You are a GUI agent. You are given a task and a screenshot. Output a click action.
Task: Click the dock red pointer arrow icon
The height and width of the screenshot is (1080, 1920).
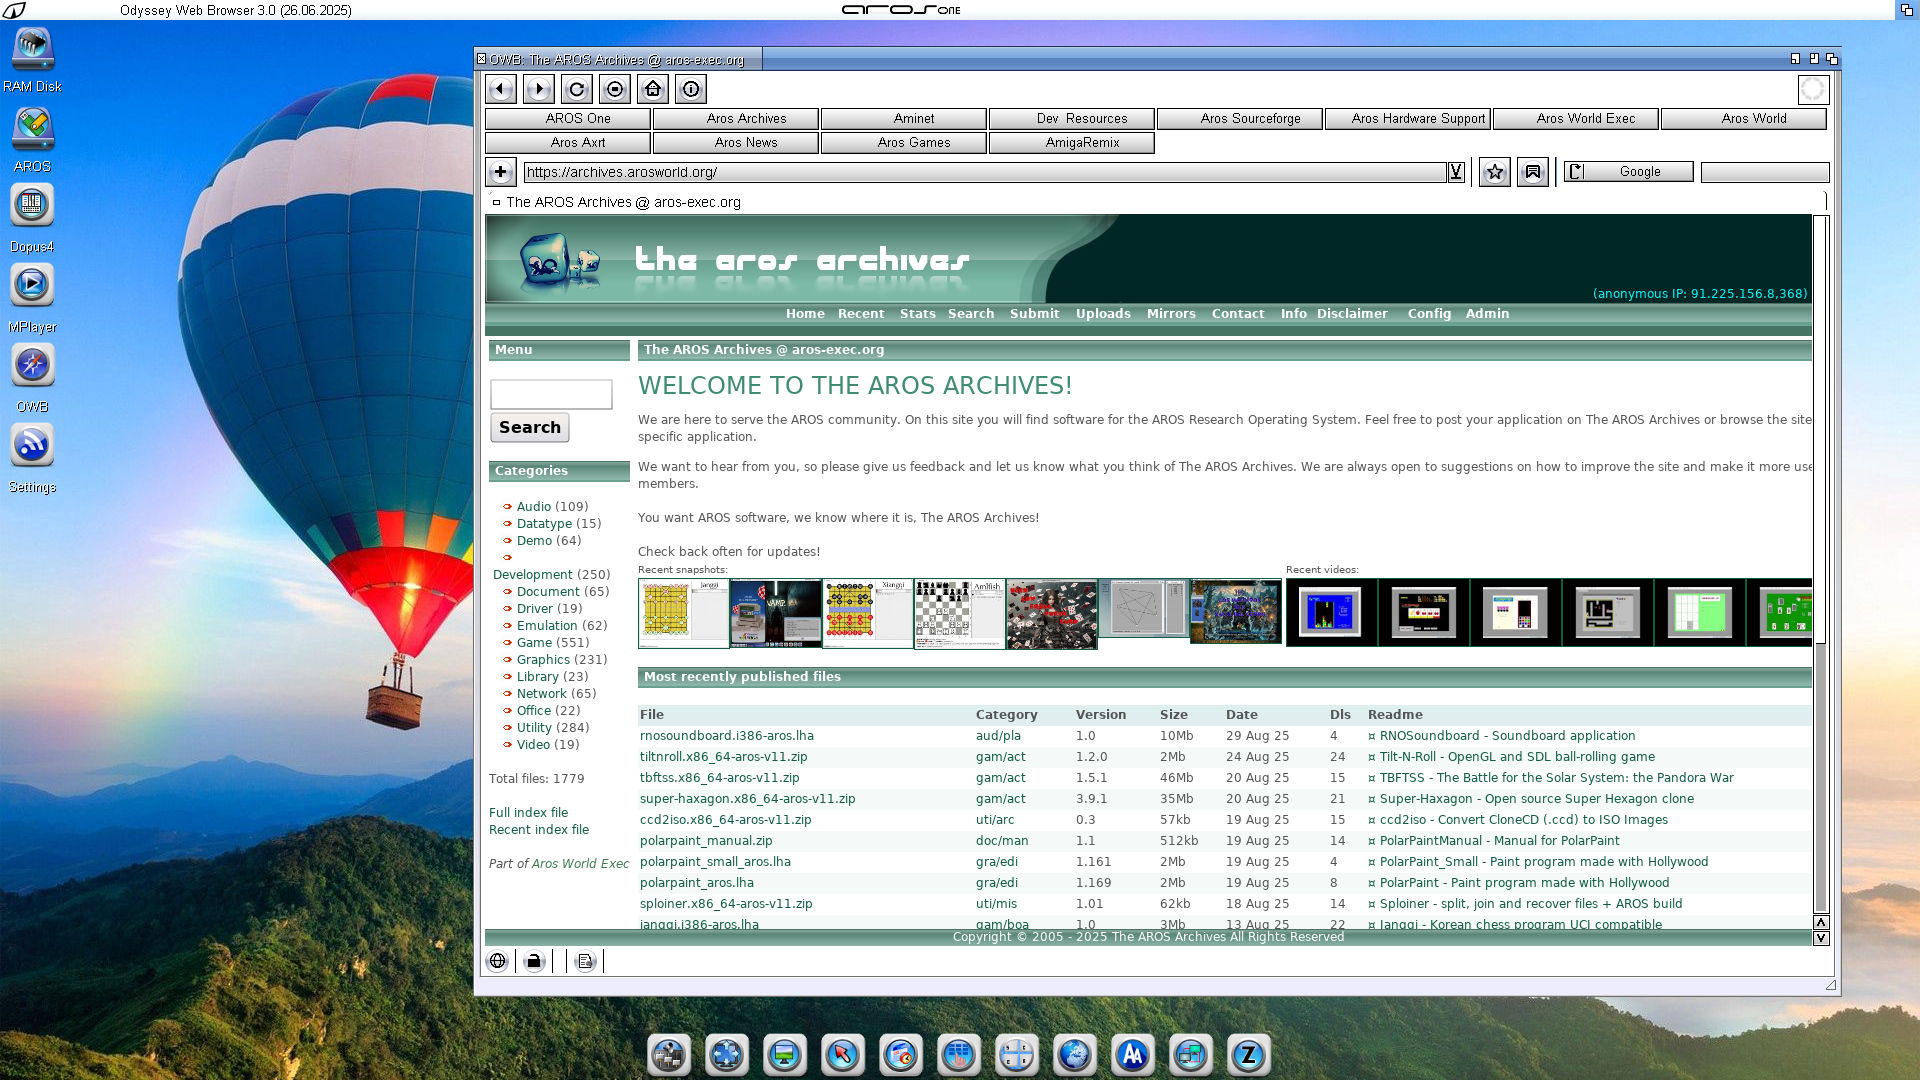(843, 1055)
